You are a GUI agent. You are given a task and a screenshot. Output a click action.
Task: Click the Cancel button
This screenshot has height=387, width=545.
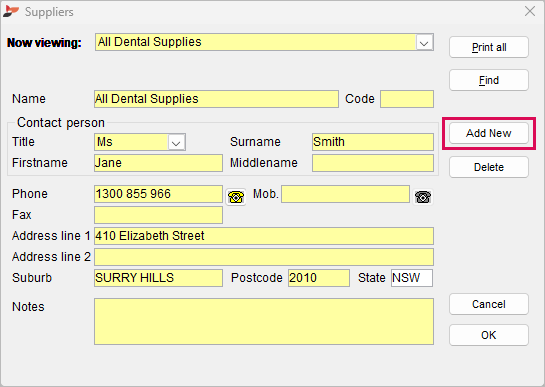click(x=489, y=304)
